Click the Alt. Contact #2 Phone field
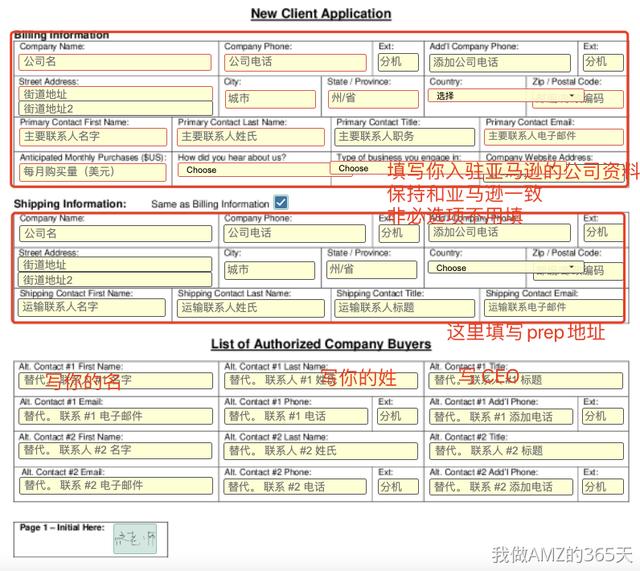This screenshot has height=571, width=640. 295,487
